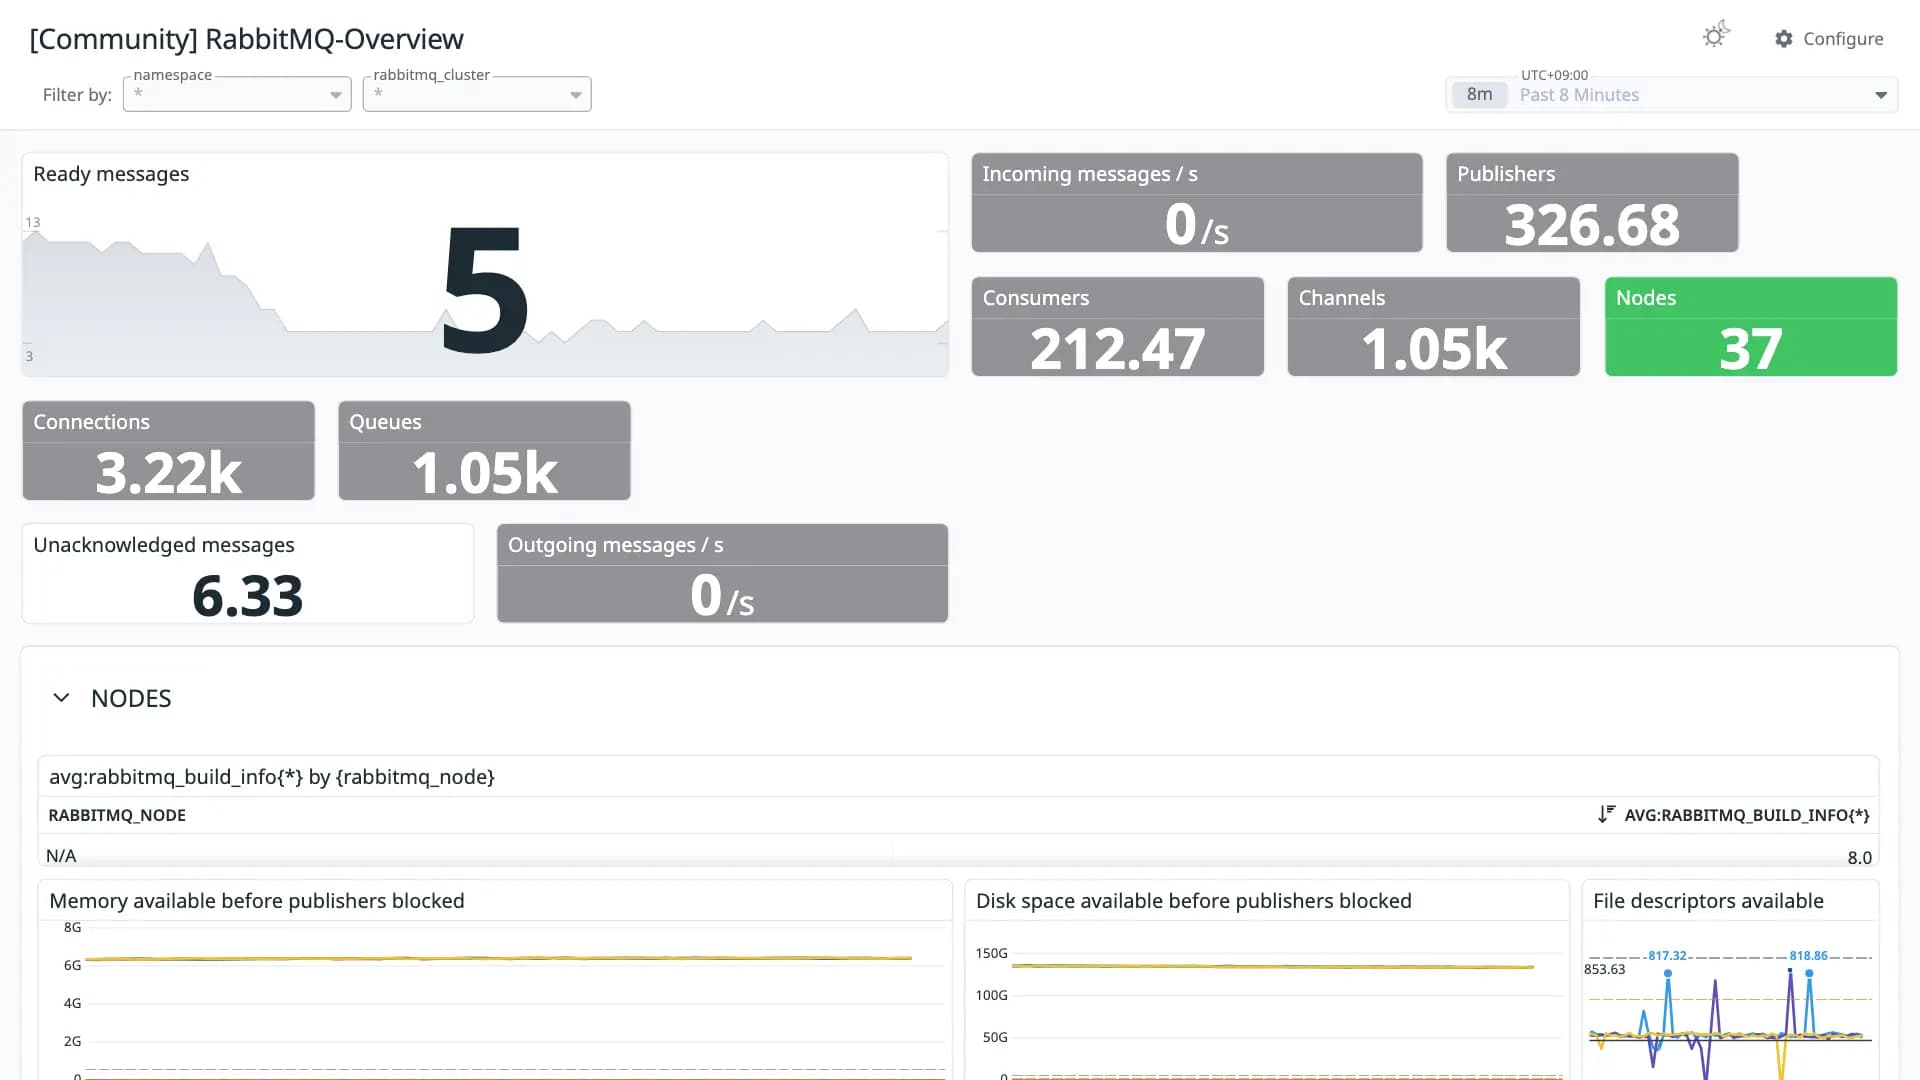The width and height of the screenshot is (1920, 1080).
Task: Click the dashboard title RabbitMQ-Overview
Action: tap(247, 39)
